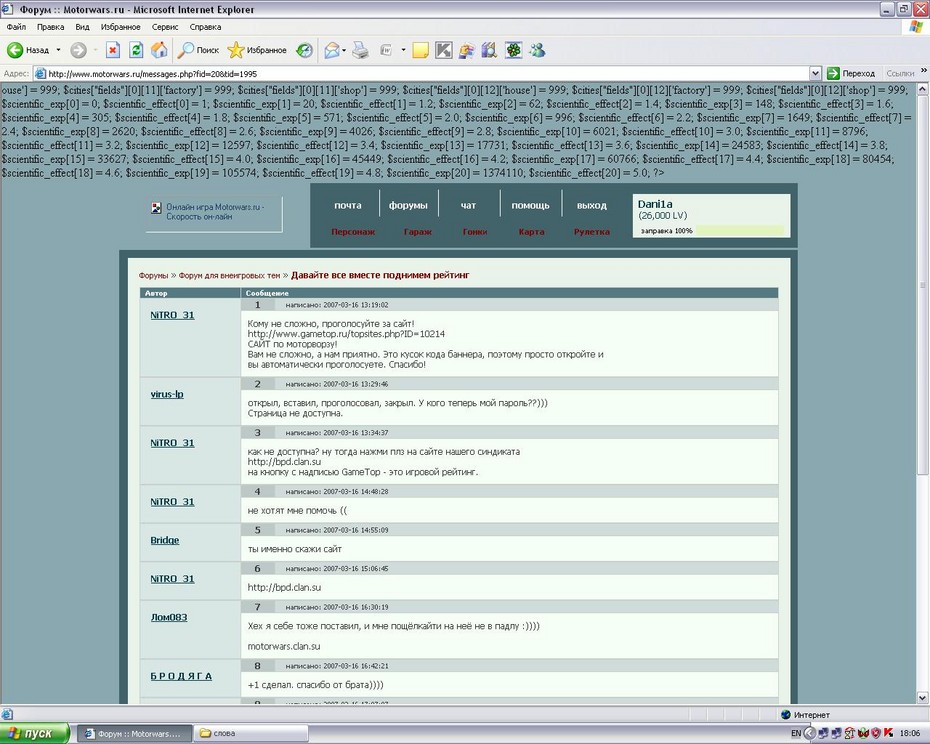Open the Forward history dropdown arrow
This screenshot has width=930, height=744.
click(95, 50)
